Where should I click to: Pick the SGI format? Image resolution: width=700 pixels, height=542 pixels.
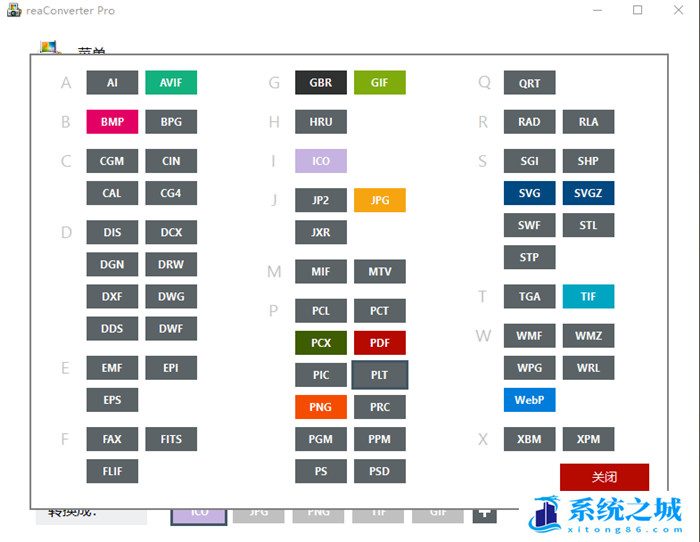pos(529,161)
